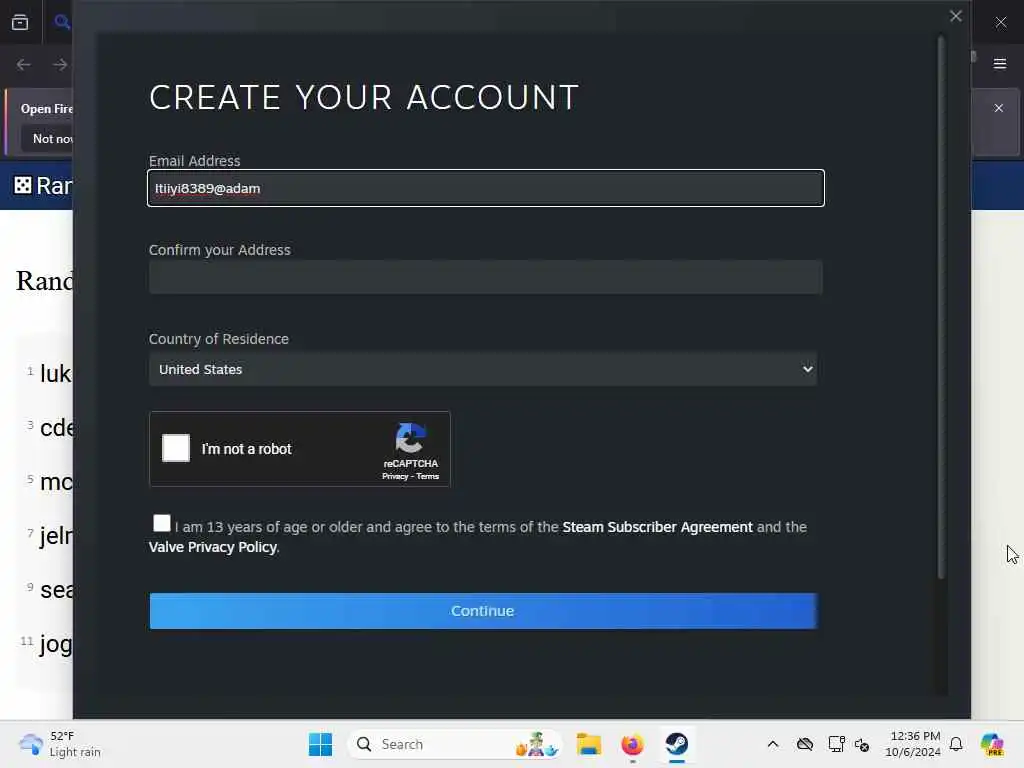The image size is (1024, 768).
Task: Click the taskbar Search box
Action: point(456,744)
